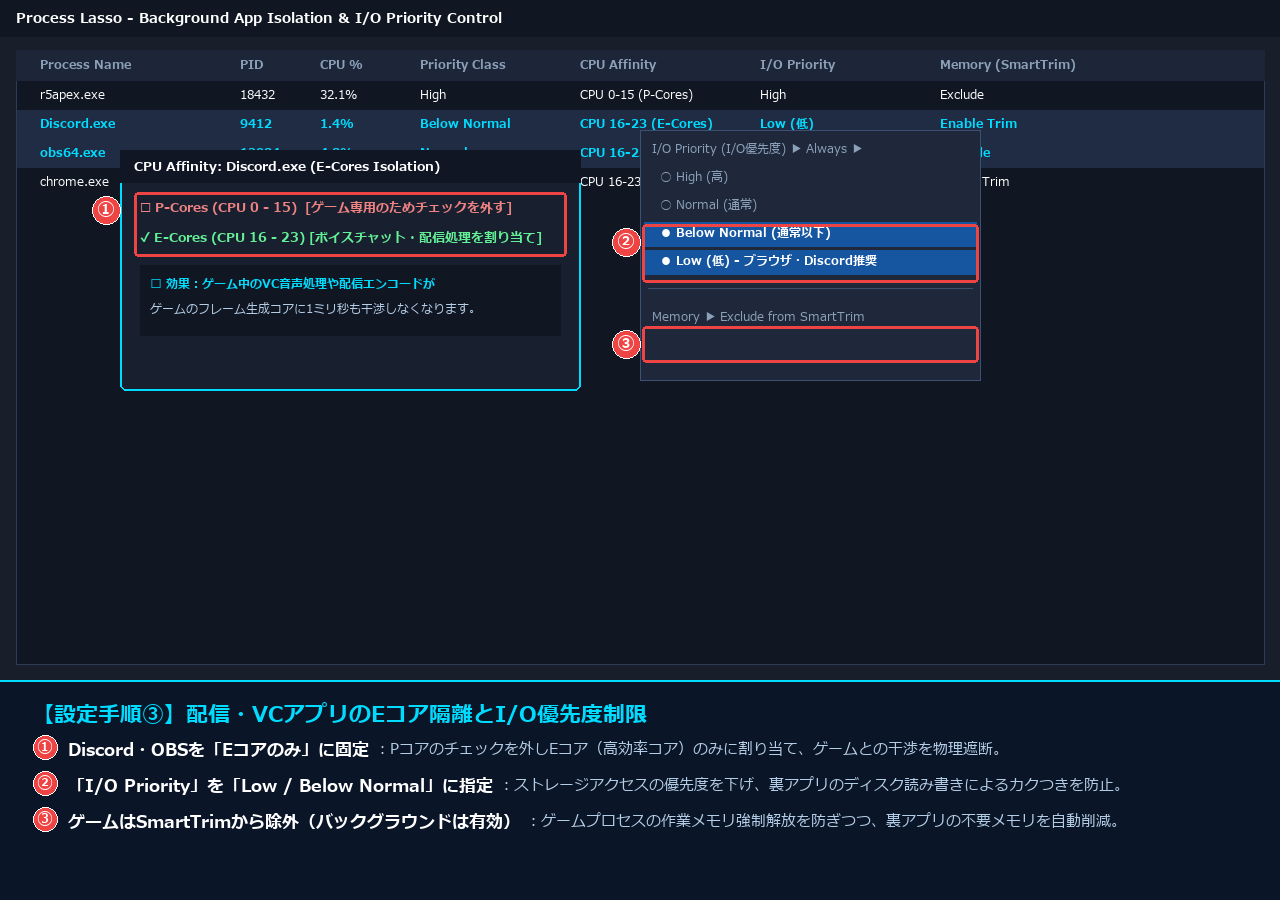Choose Below Normal (通常以下) I/O priority

(810, 233)
